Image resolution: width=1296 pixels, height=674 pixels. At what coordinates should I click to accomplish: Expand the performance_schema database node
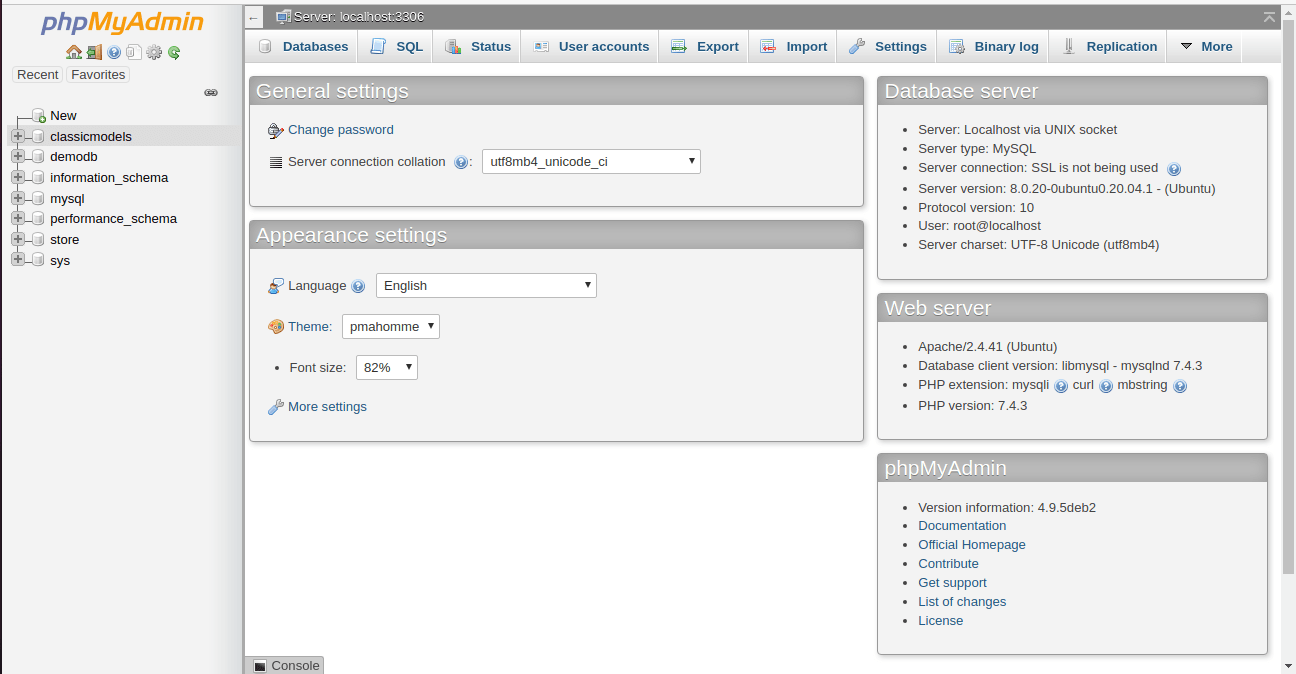pyautogui.click(x=17, y=218)
